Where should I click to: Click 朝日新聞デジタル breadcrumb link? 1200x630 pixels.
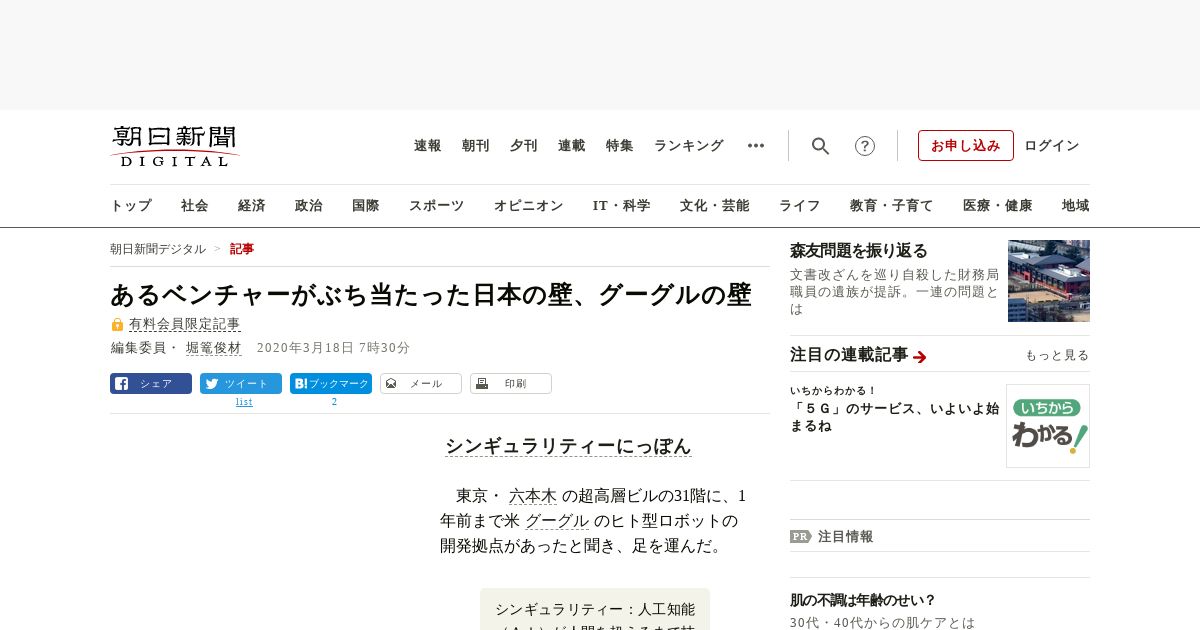[158, 249]
